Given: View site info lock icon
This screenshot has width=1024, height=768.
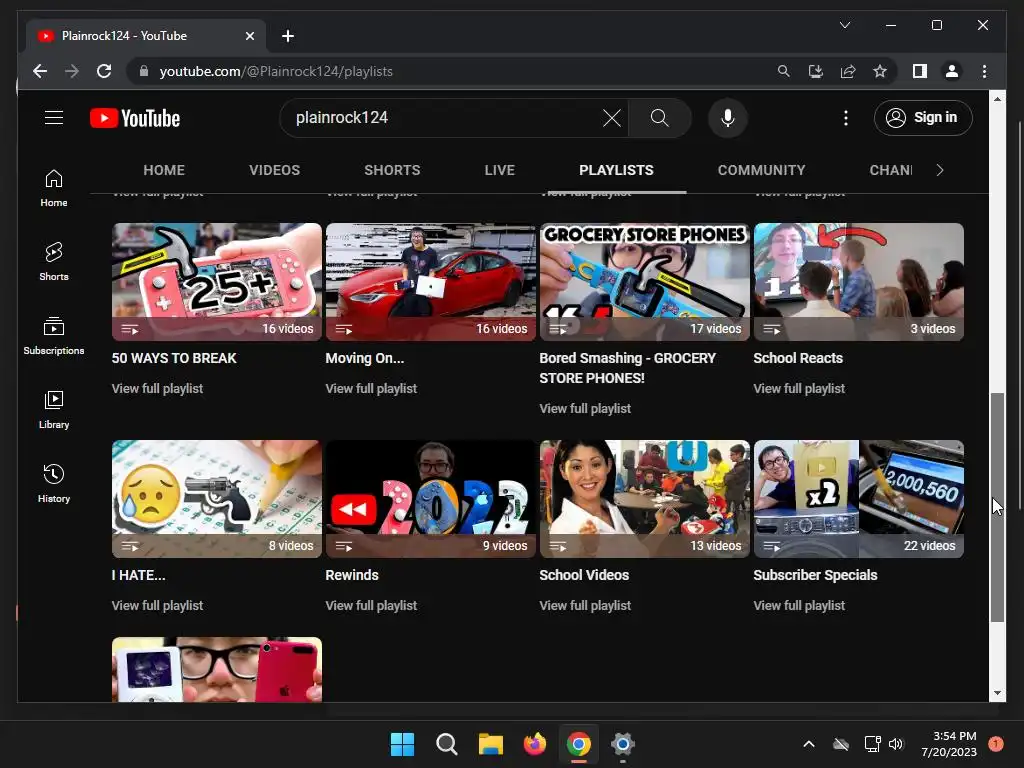Looking at the screenshot, I should pos(144,71).
